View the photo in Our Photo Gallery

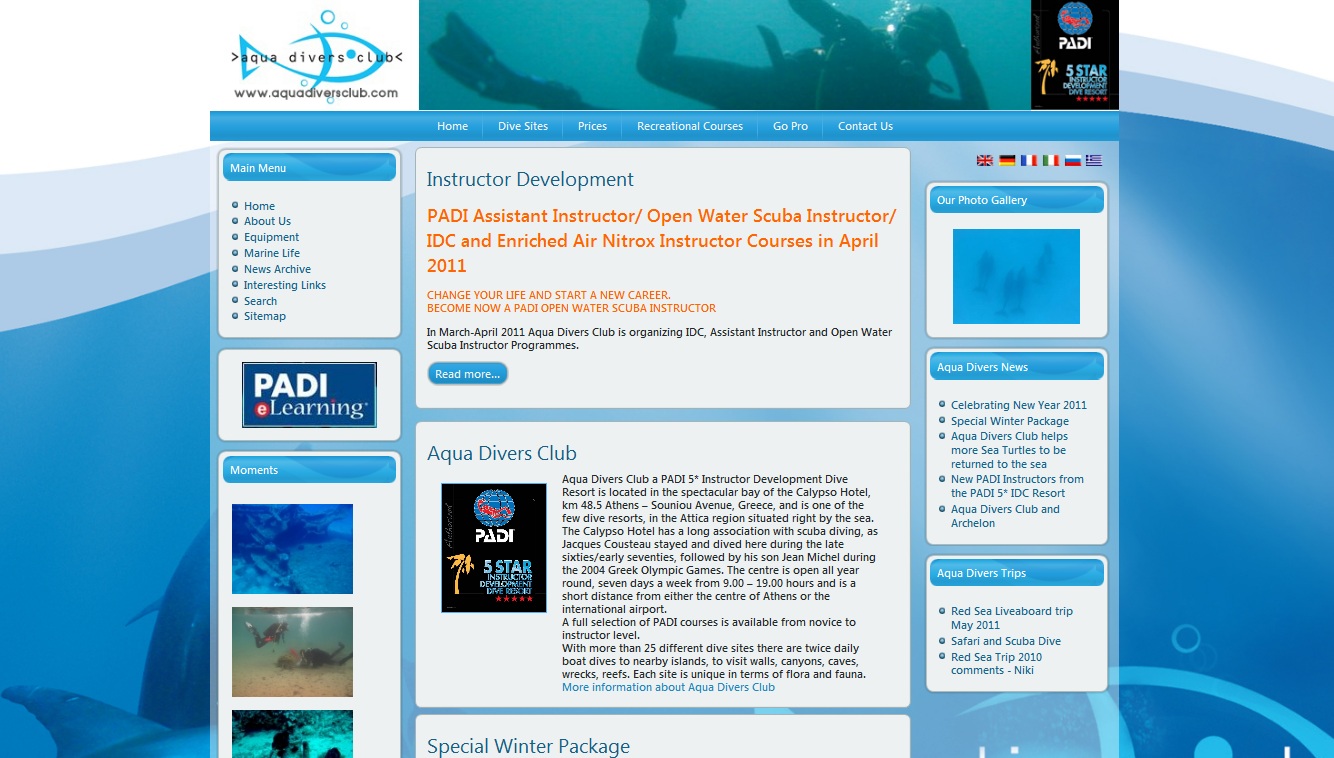[x=1016, y=276]
